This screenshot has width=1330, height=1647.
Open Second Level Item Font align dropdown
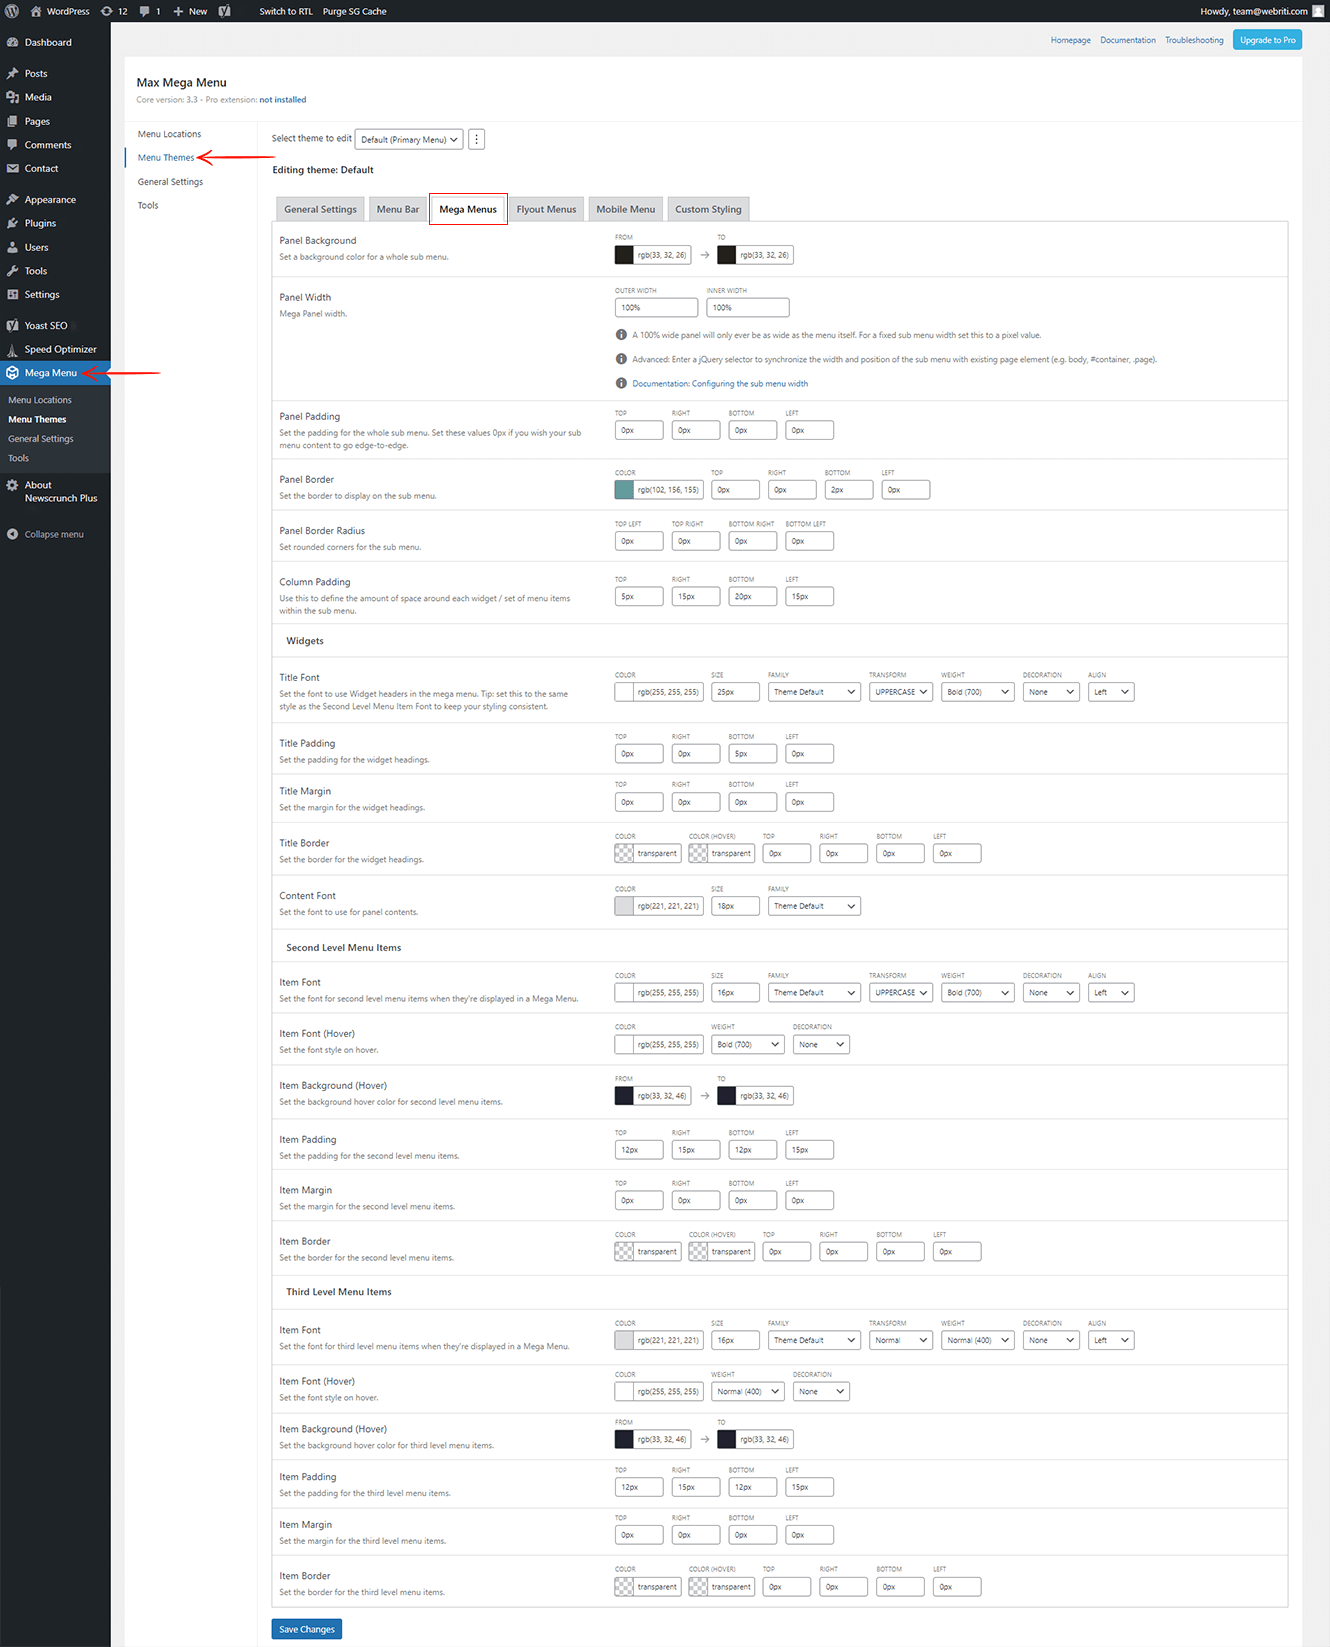point(1111,993)
